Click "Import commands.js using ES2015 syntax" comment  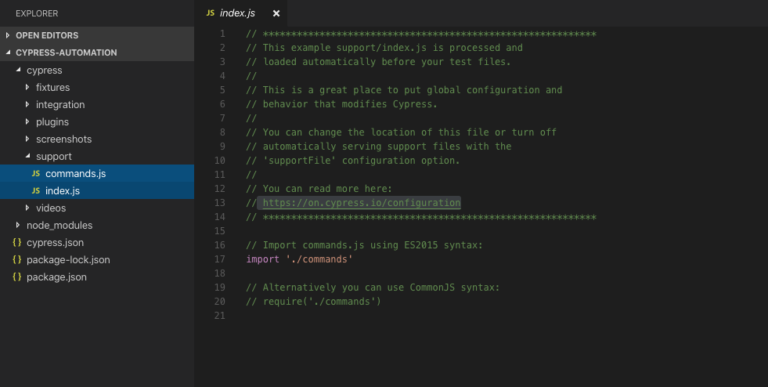pyautogui.click(x=373, y=245)
